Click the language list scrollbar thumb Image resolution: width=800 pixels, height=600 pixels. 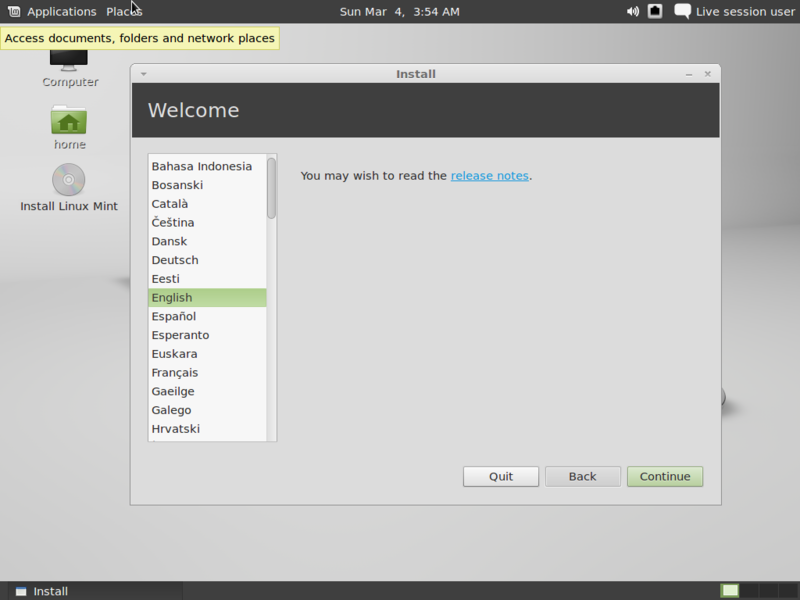(271, 188)
